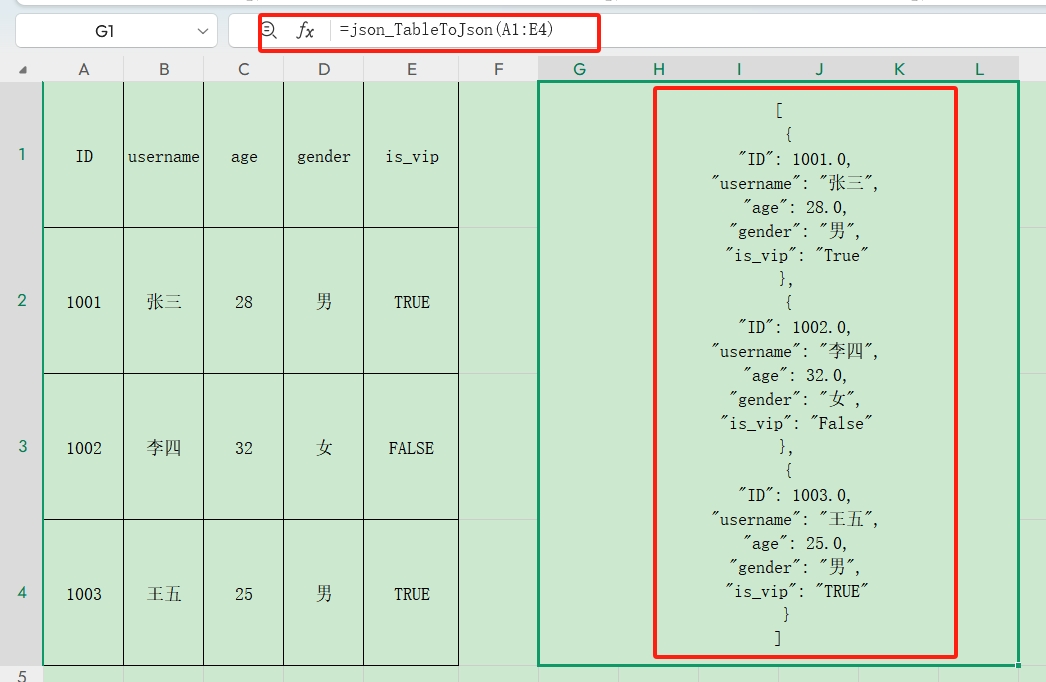The width and height of the screenshot is (1046, 682).
Task: Select column G header
Action: tap(578, 69)
